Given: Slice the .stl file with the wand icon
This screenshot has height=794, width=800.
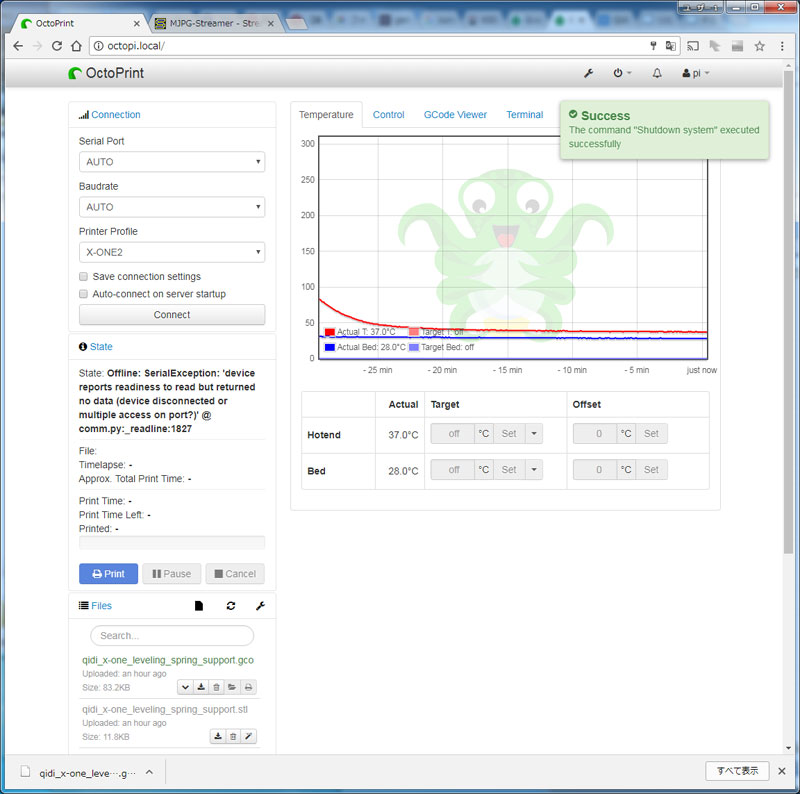Looking at the screenshot, I should click(248, 736).
